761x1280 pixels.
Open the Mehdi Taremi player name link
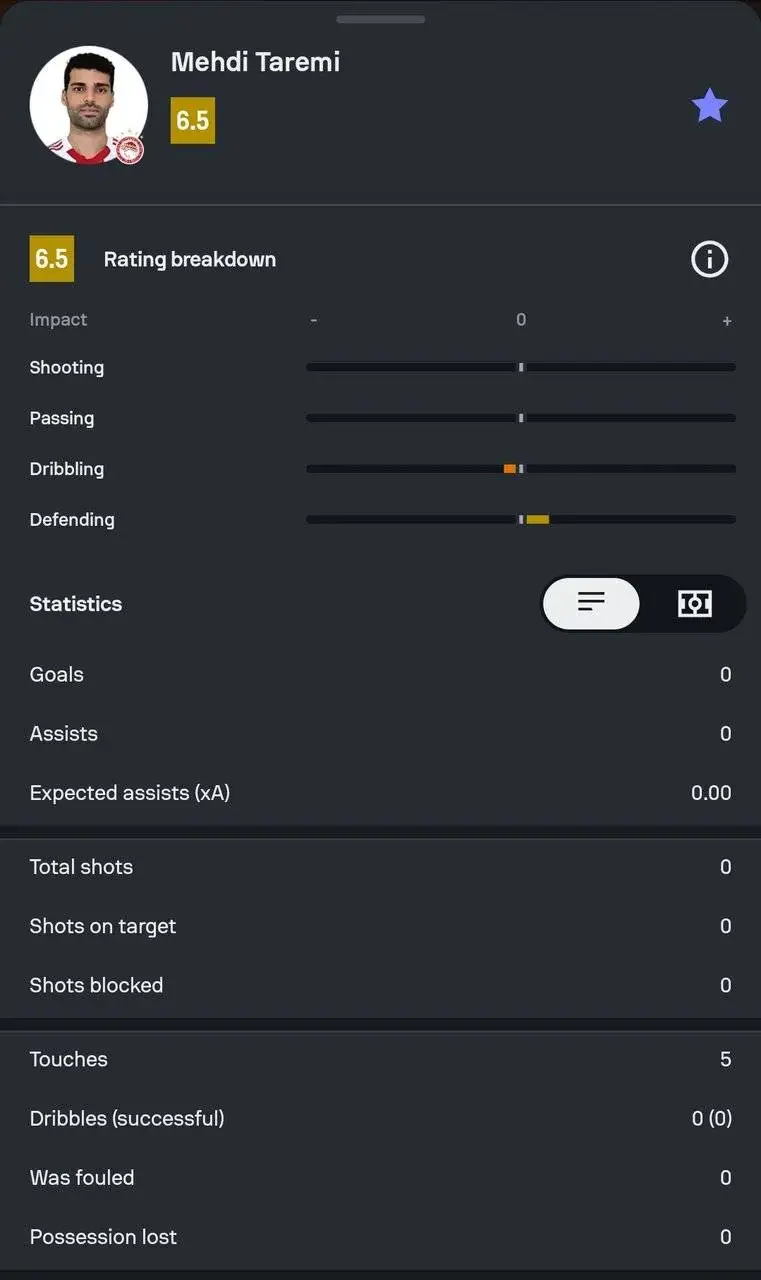(x=255, y=62)
